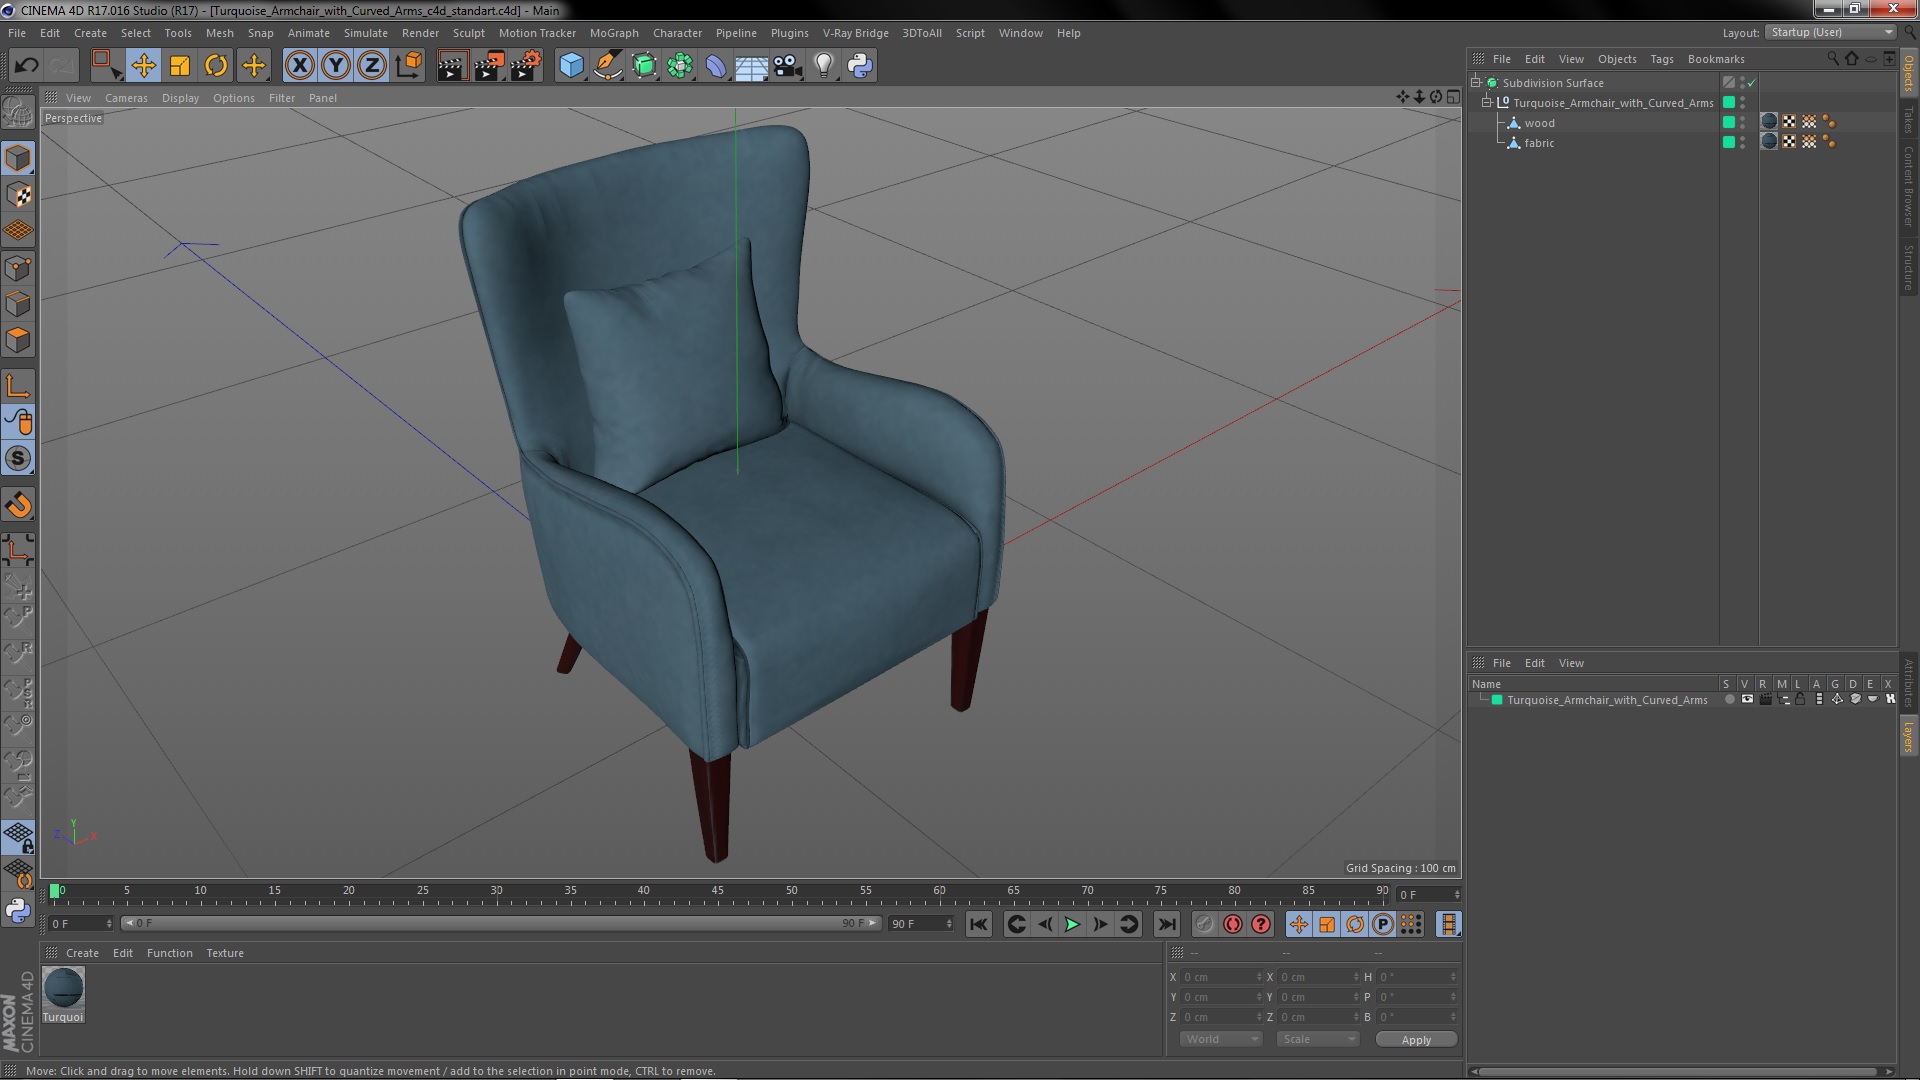Go to start of animation
Viewport: 1920px width, 1080px height.
click(x=978, y=925)
